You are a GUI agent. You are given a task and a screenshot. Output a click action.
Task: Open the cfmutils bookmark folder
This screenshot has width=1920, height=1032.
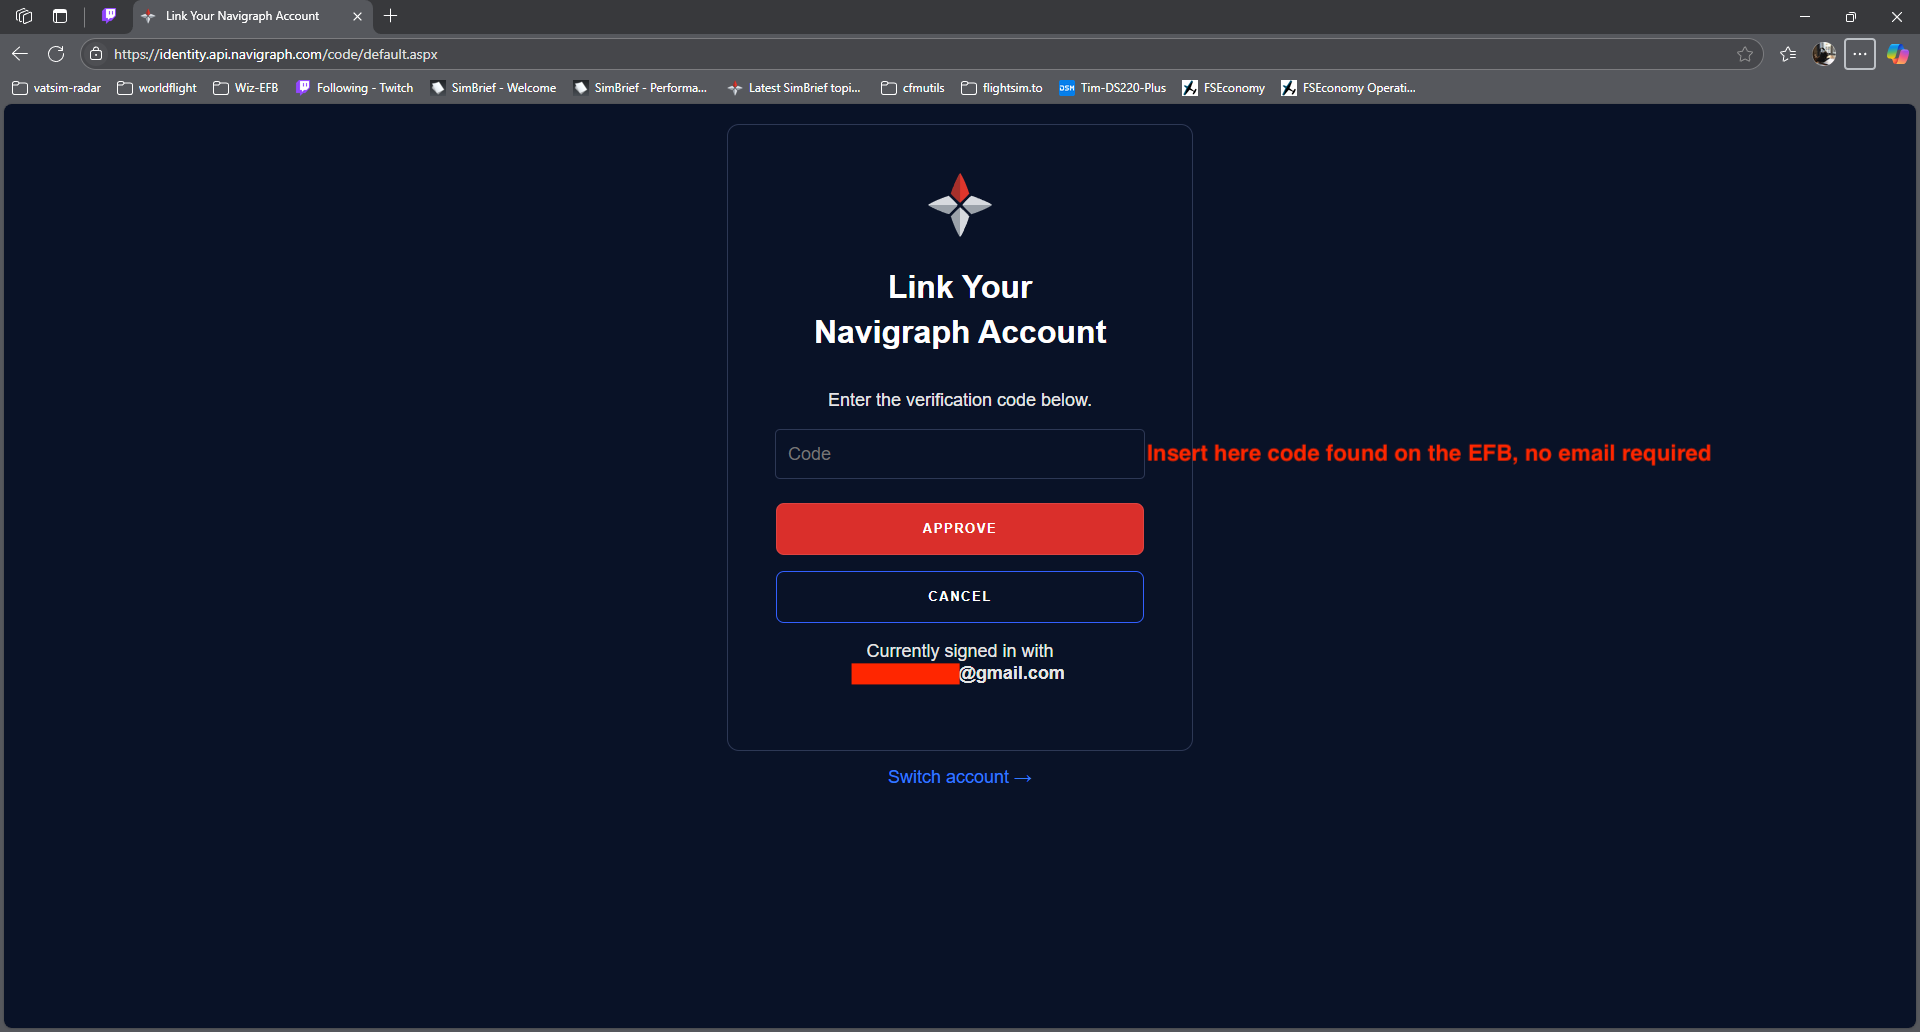click(x=913, y=88)
